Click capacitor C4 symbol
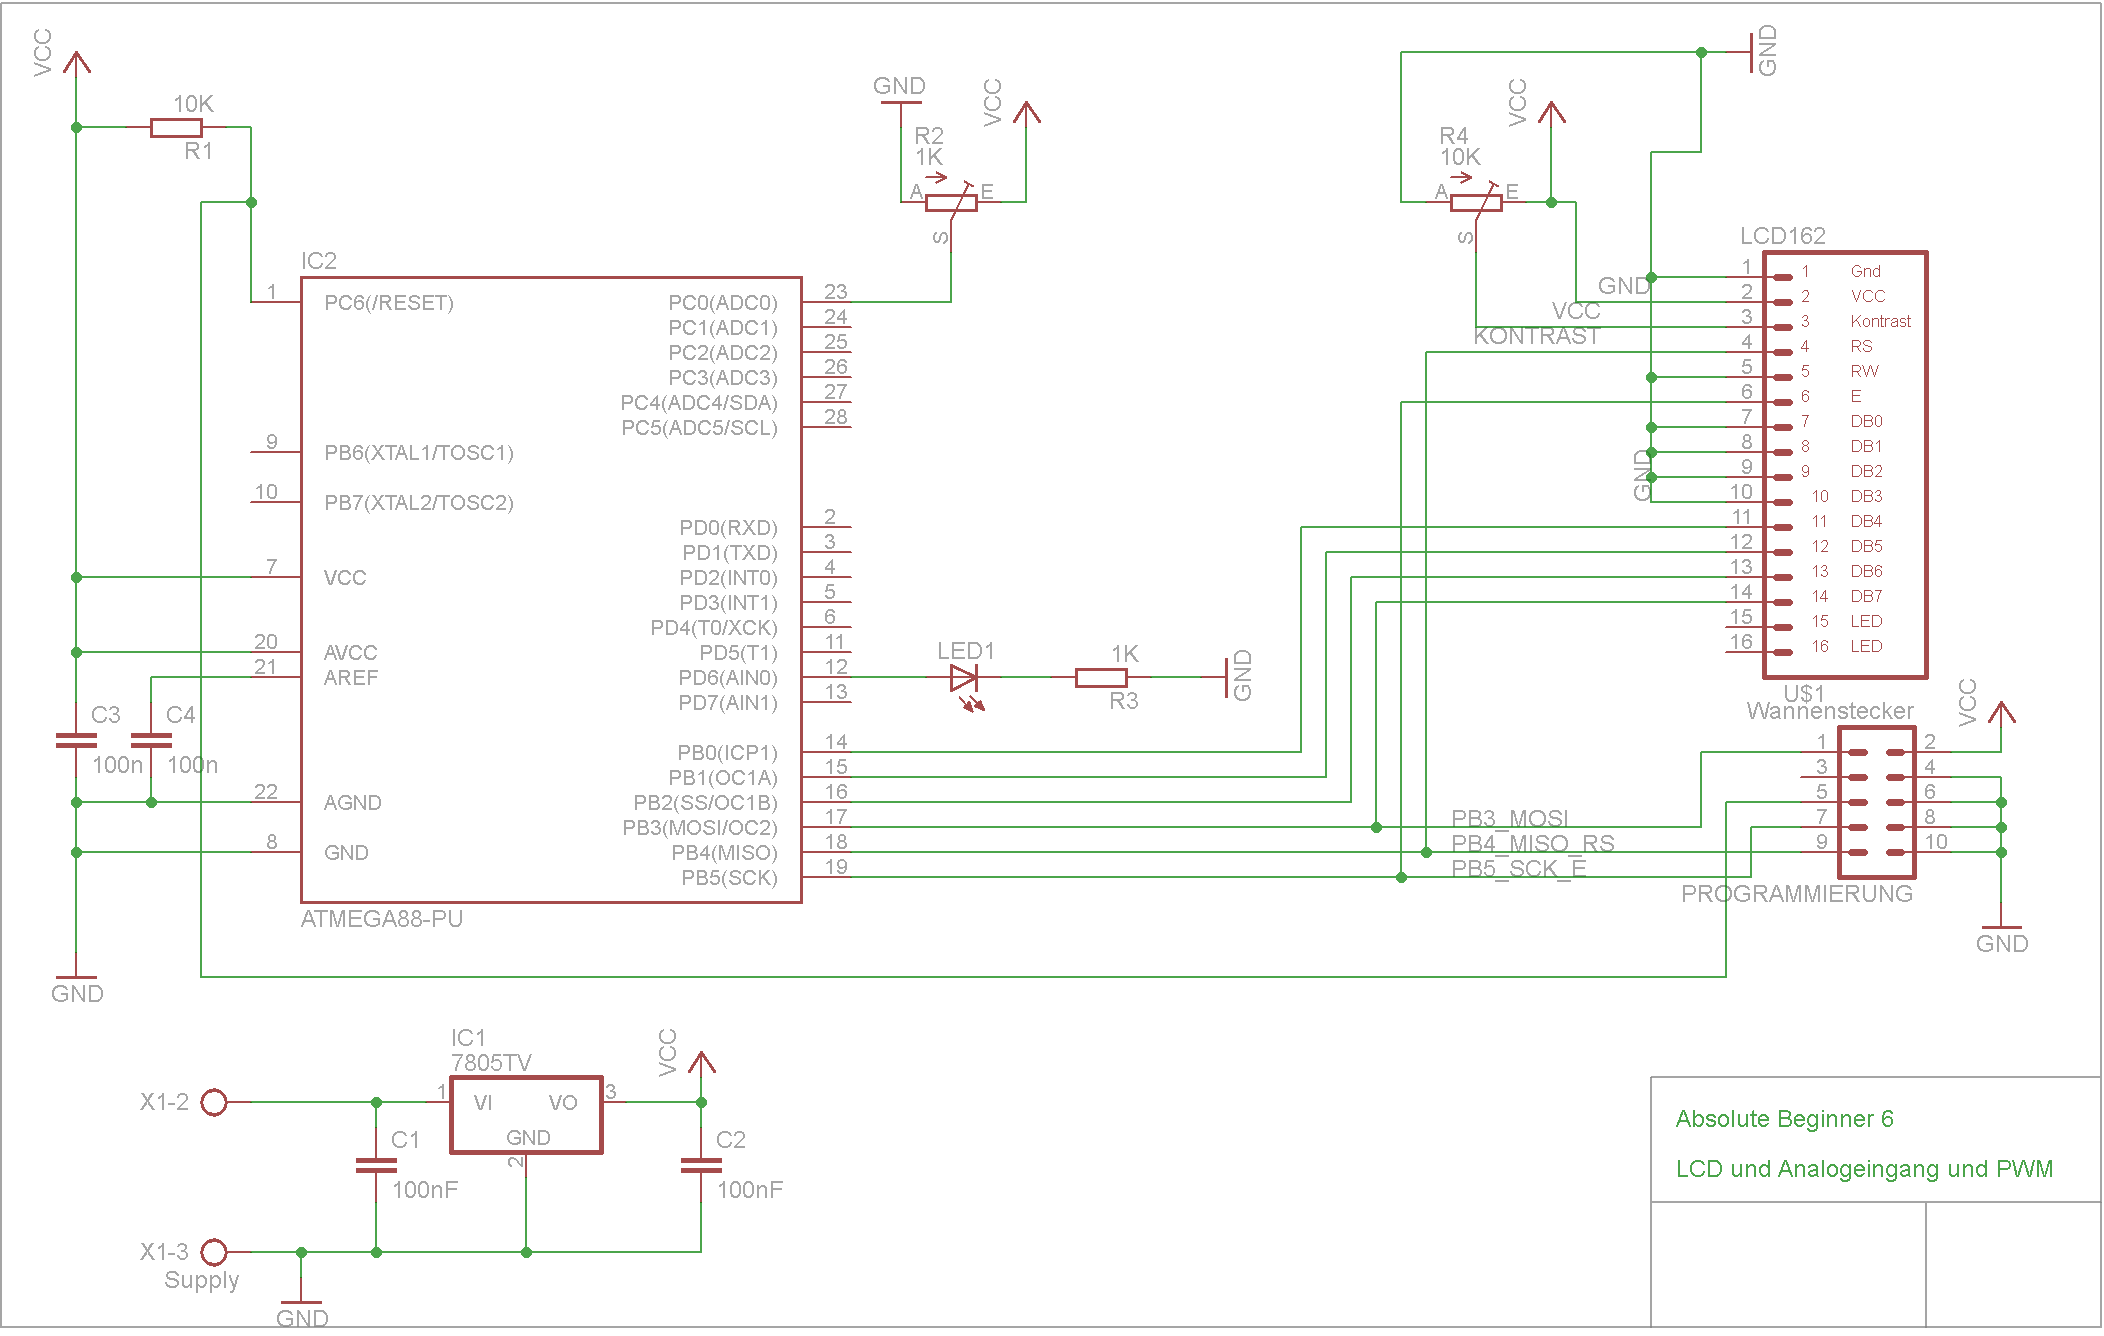This screenshot has height=1336, width=2104. (x=151, y=741)
